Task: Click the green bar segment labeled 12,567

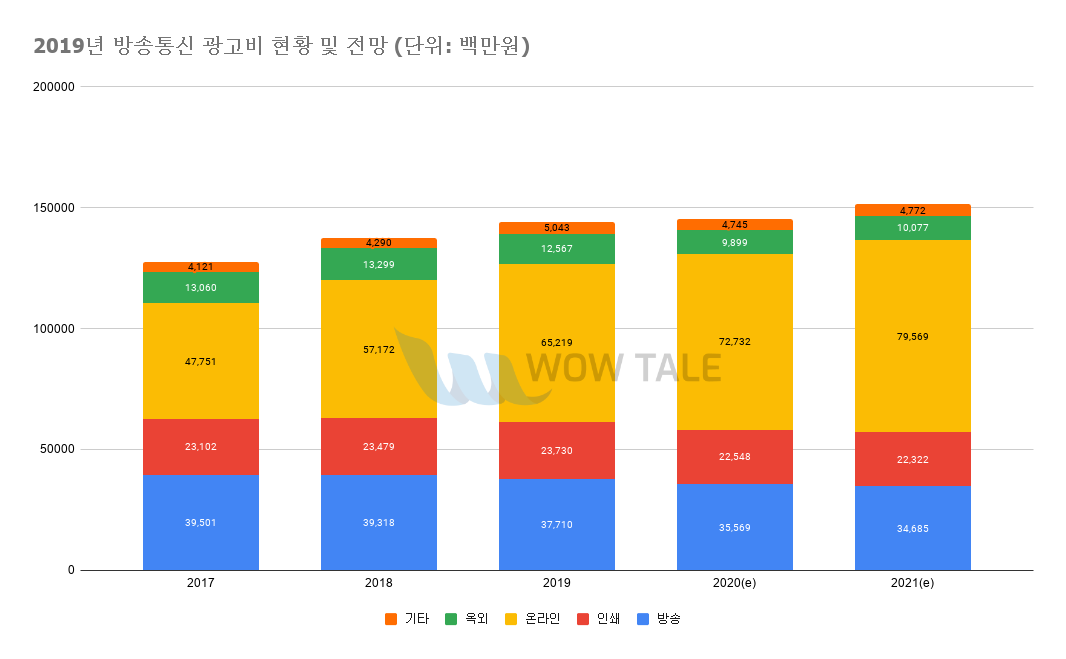Action: pos(557,249)
